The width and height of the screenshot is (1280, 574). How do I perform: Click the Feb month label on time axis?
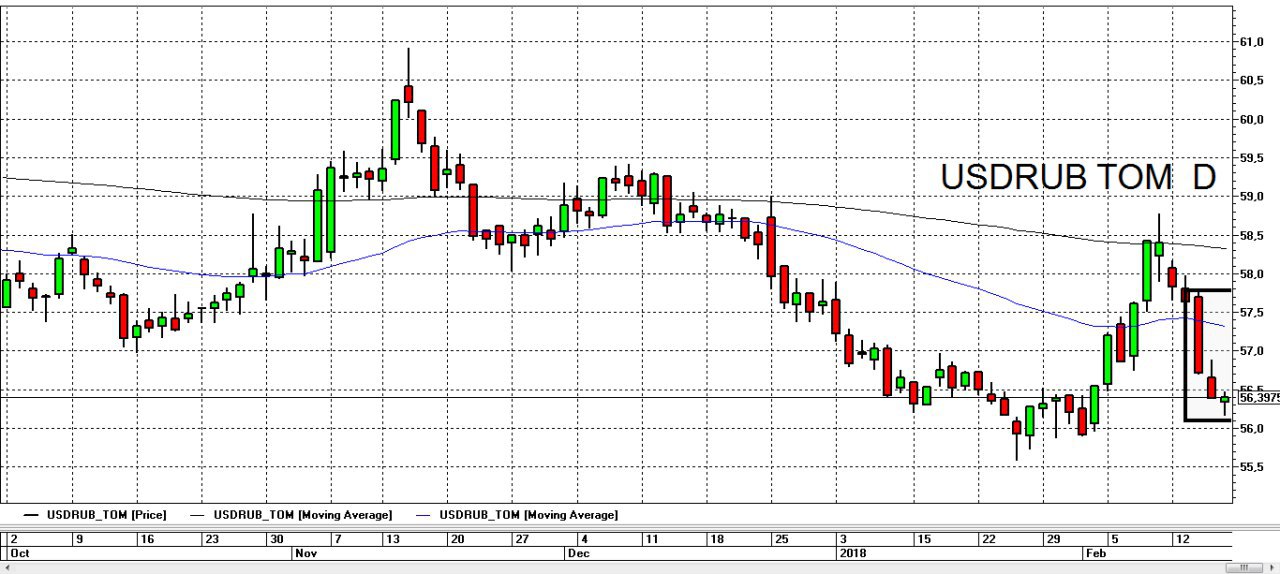click(x=1096, y=552)
